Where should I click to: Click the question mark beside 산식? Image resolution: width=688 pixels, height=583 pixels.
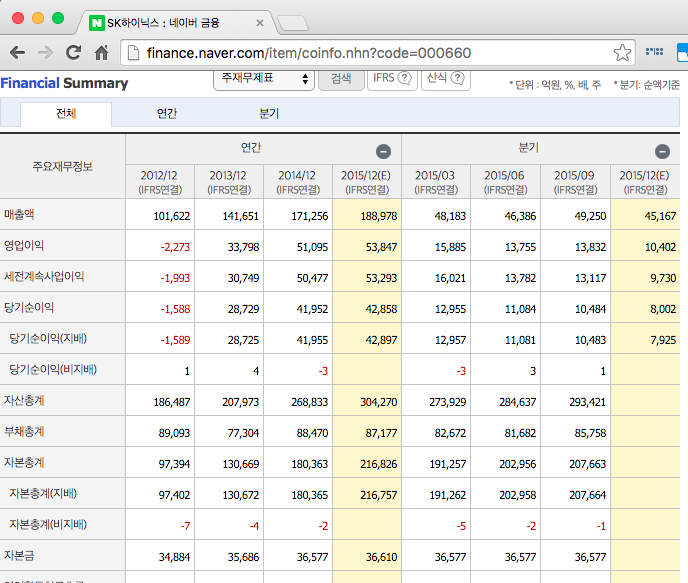tap(457, 78)
